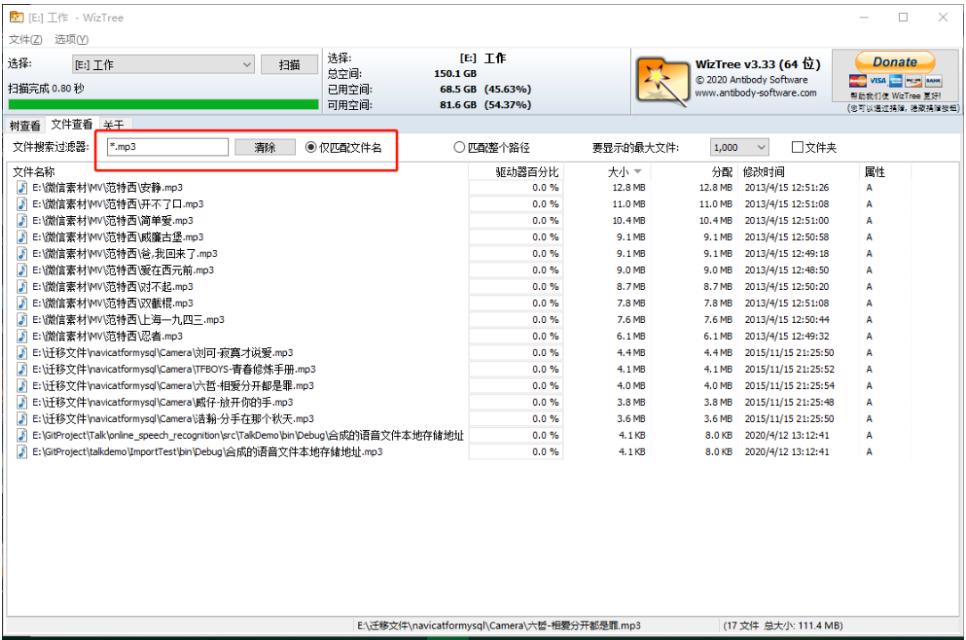Click the WizTree wizard logo image
The width and height of the screenshot is (966, 640).
[662, 82]
